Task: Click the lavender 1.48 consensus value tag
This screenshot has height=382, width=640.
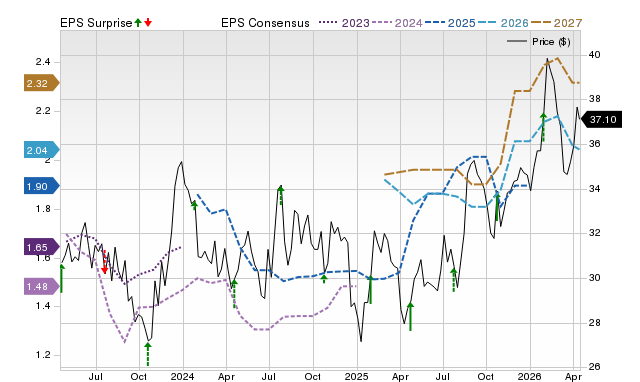Action: coord(42,286)
